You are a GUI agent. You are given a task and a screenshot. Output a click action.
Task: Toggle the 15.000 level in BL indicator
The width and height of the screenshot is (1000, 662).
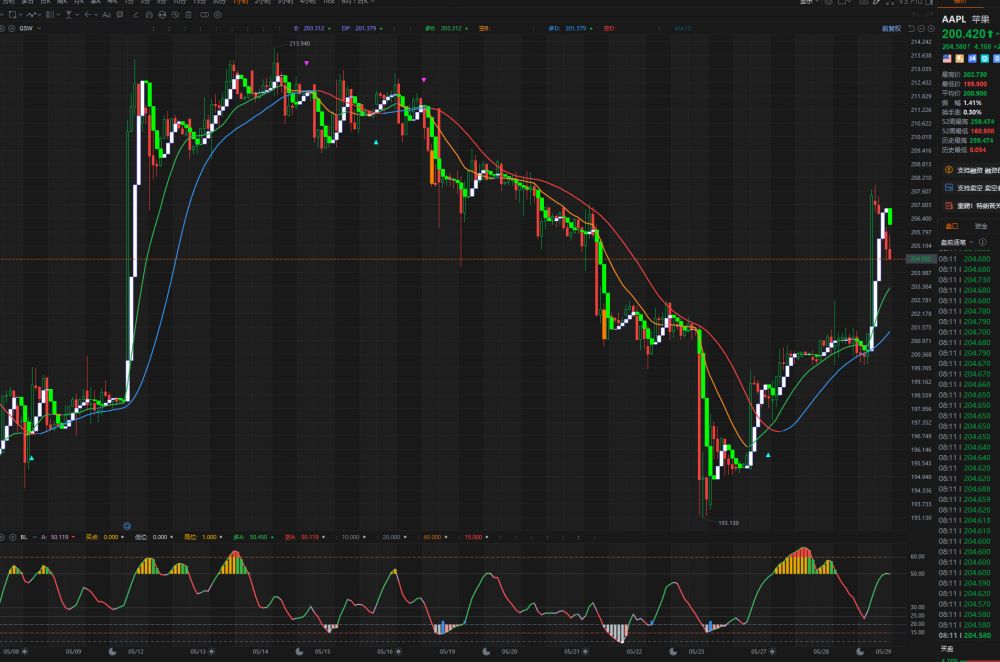coord(473,537)
